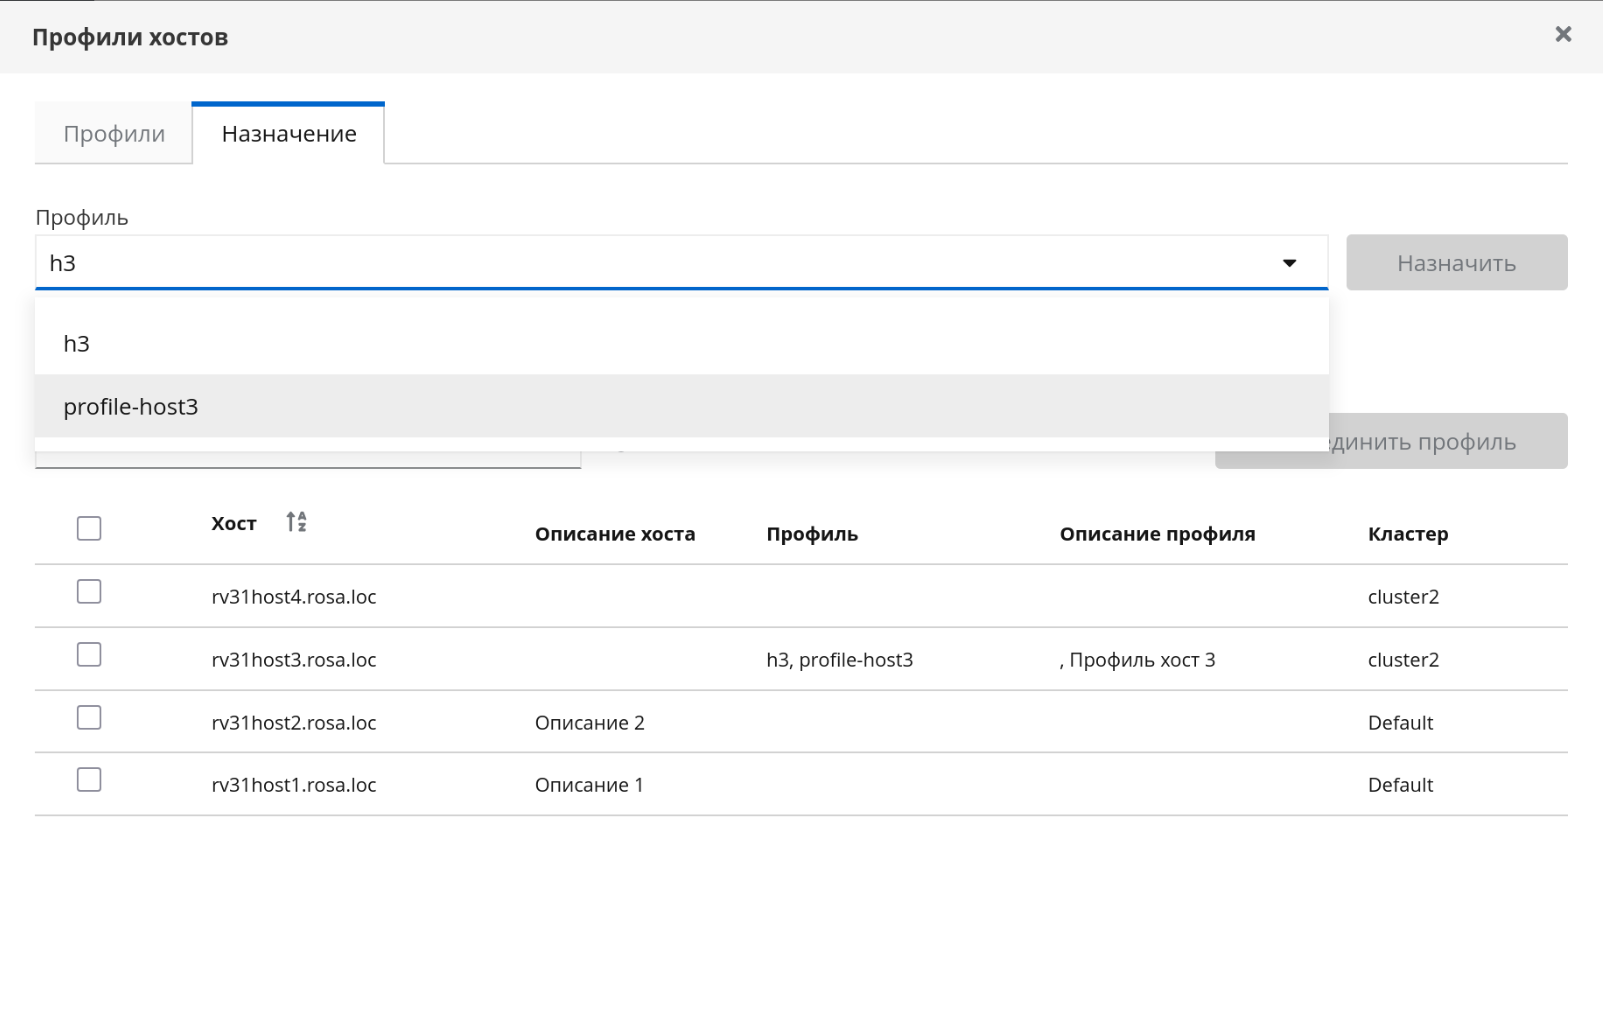Click the h3, profile-host3 profile cell
The image size is (1603, 1034).
(839, 660)
